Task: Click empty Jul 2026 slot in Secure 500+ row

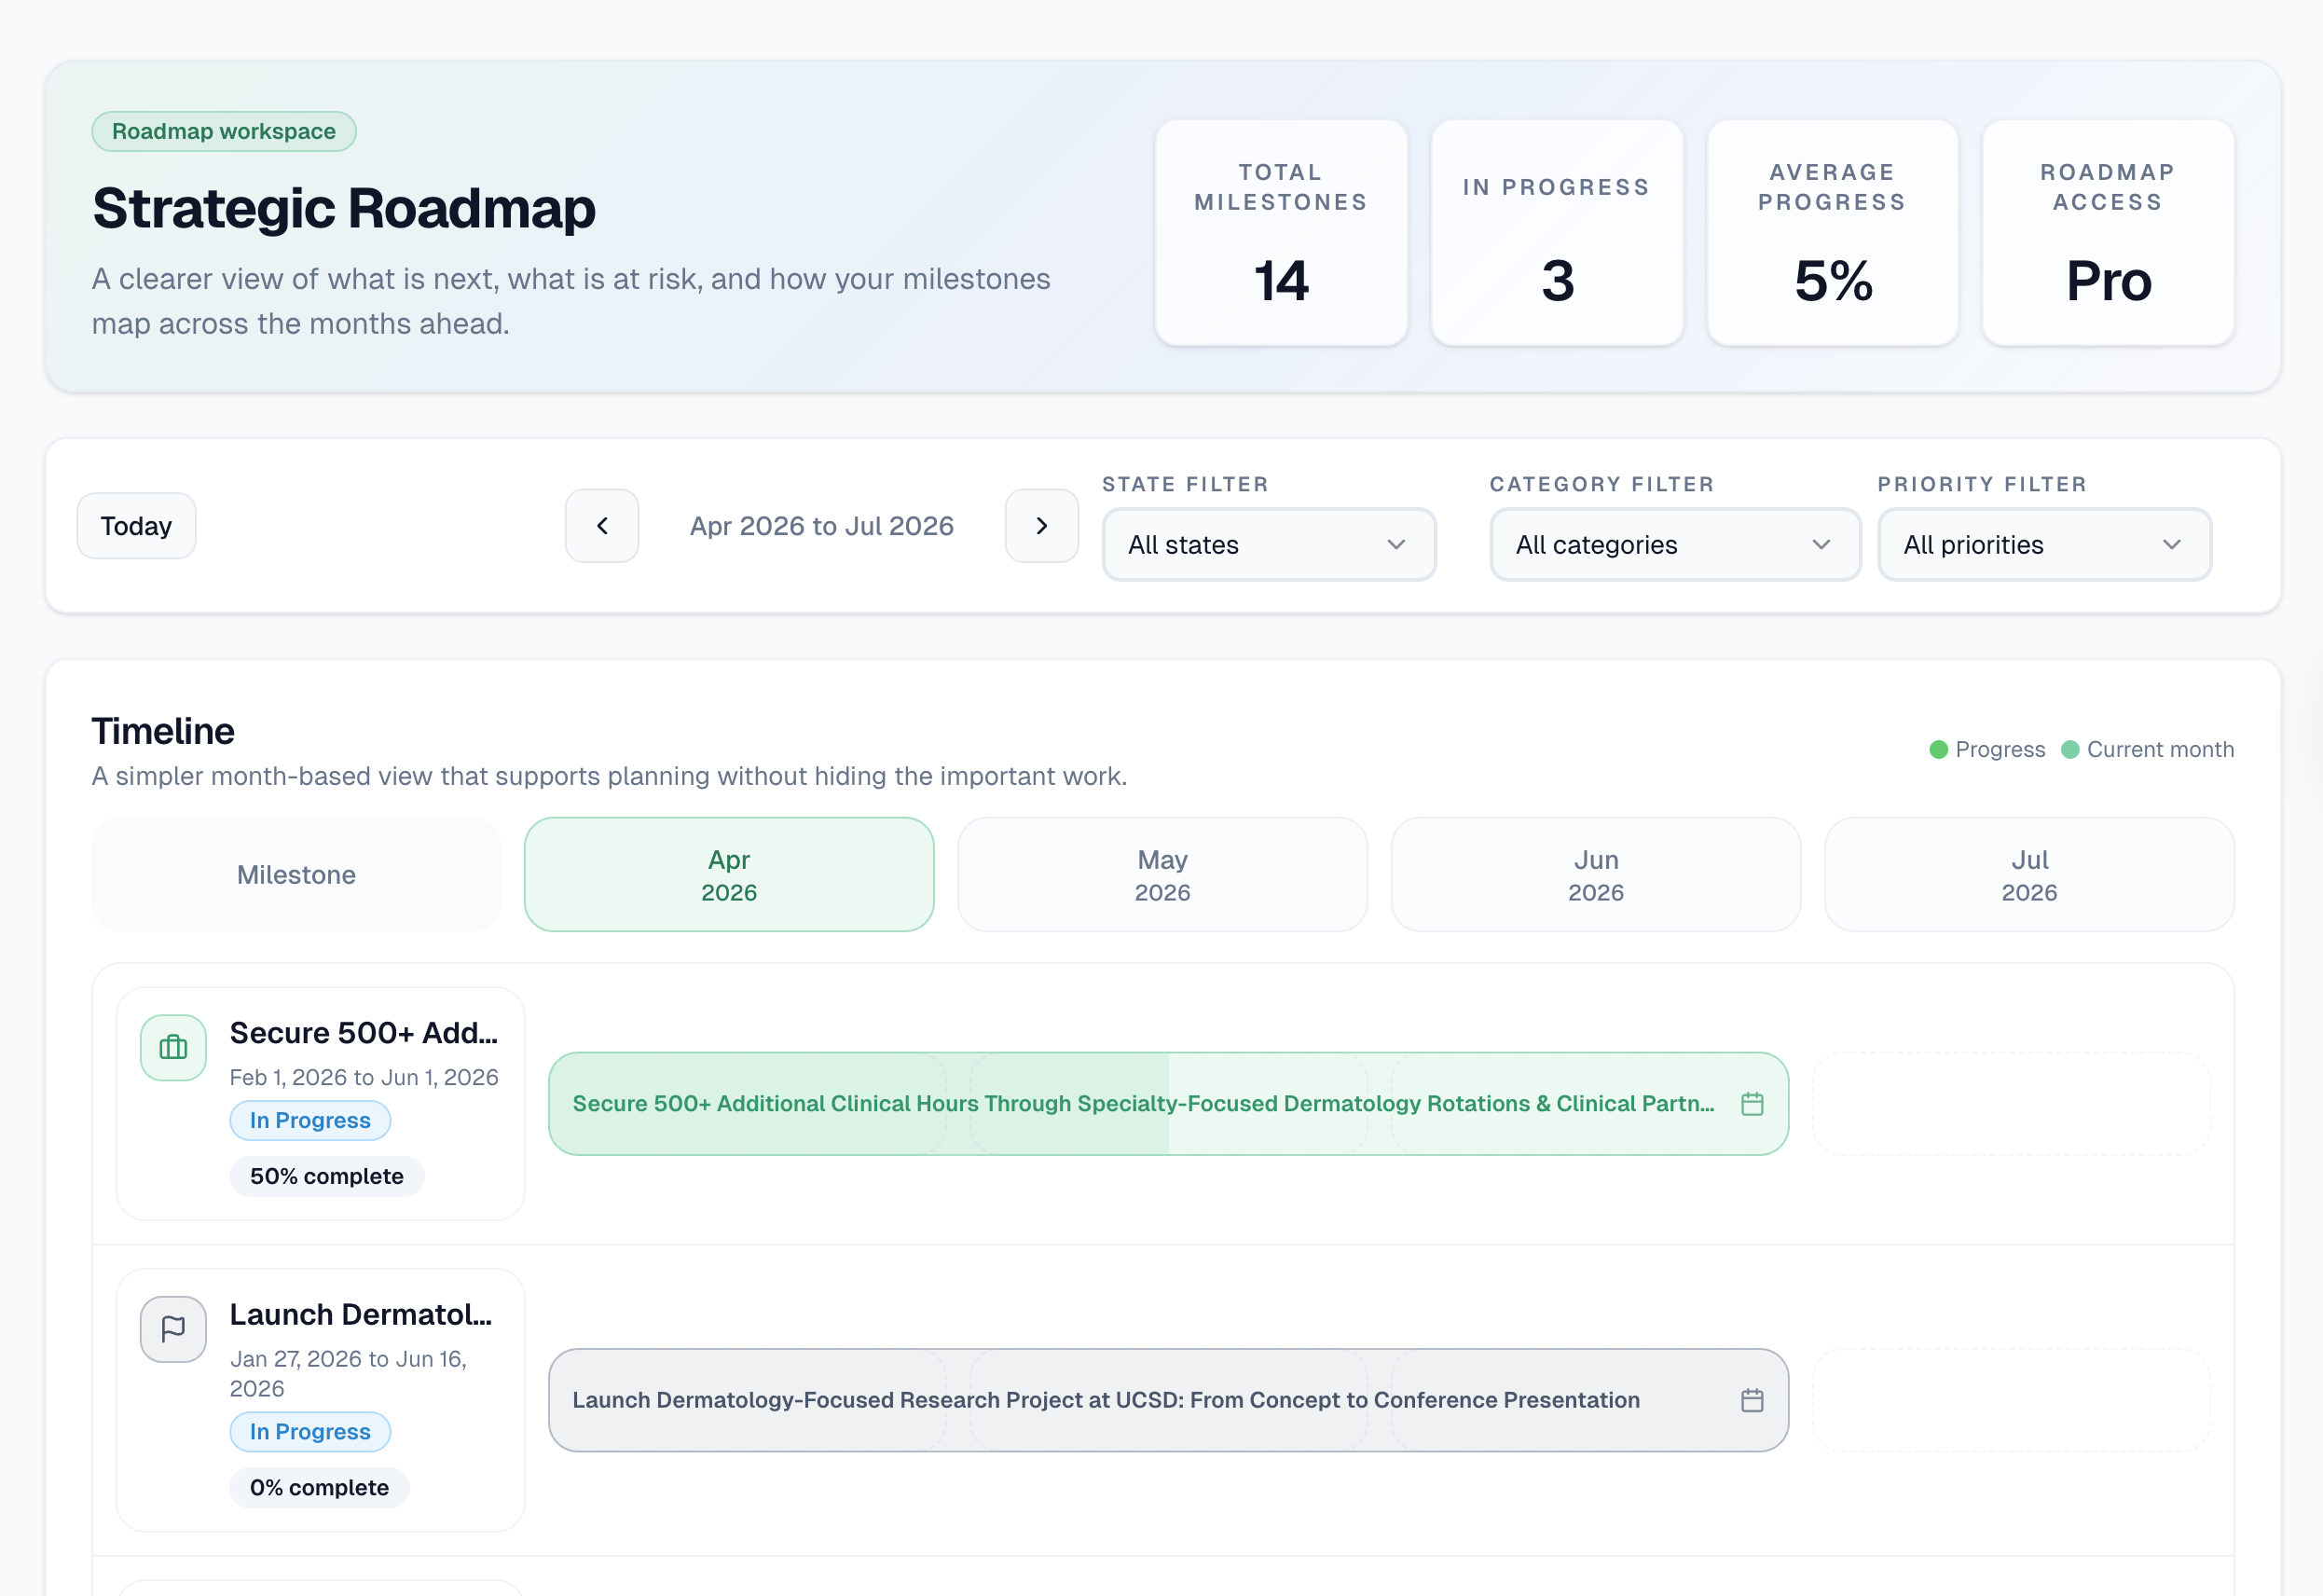Action: tap(2011, 1104)
